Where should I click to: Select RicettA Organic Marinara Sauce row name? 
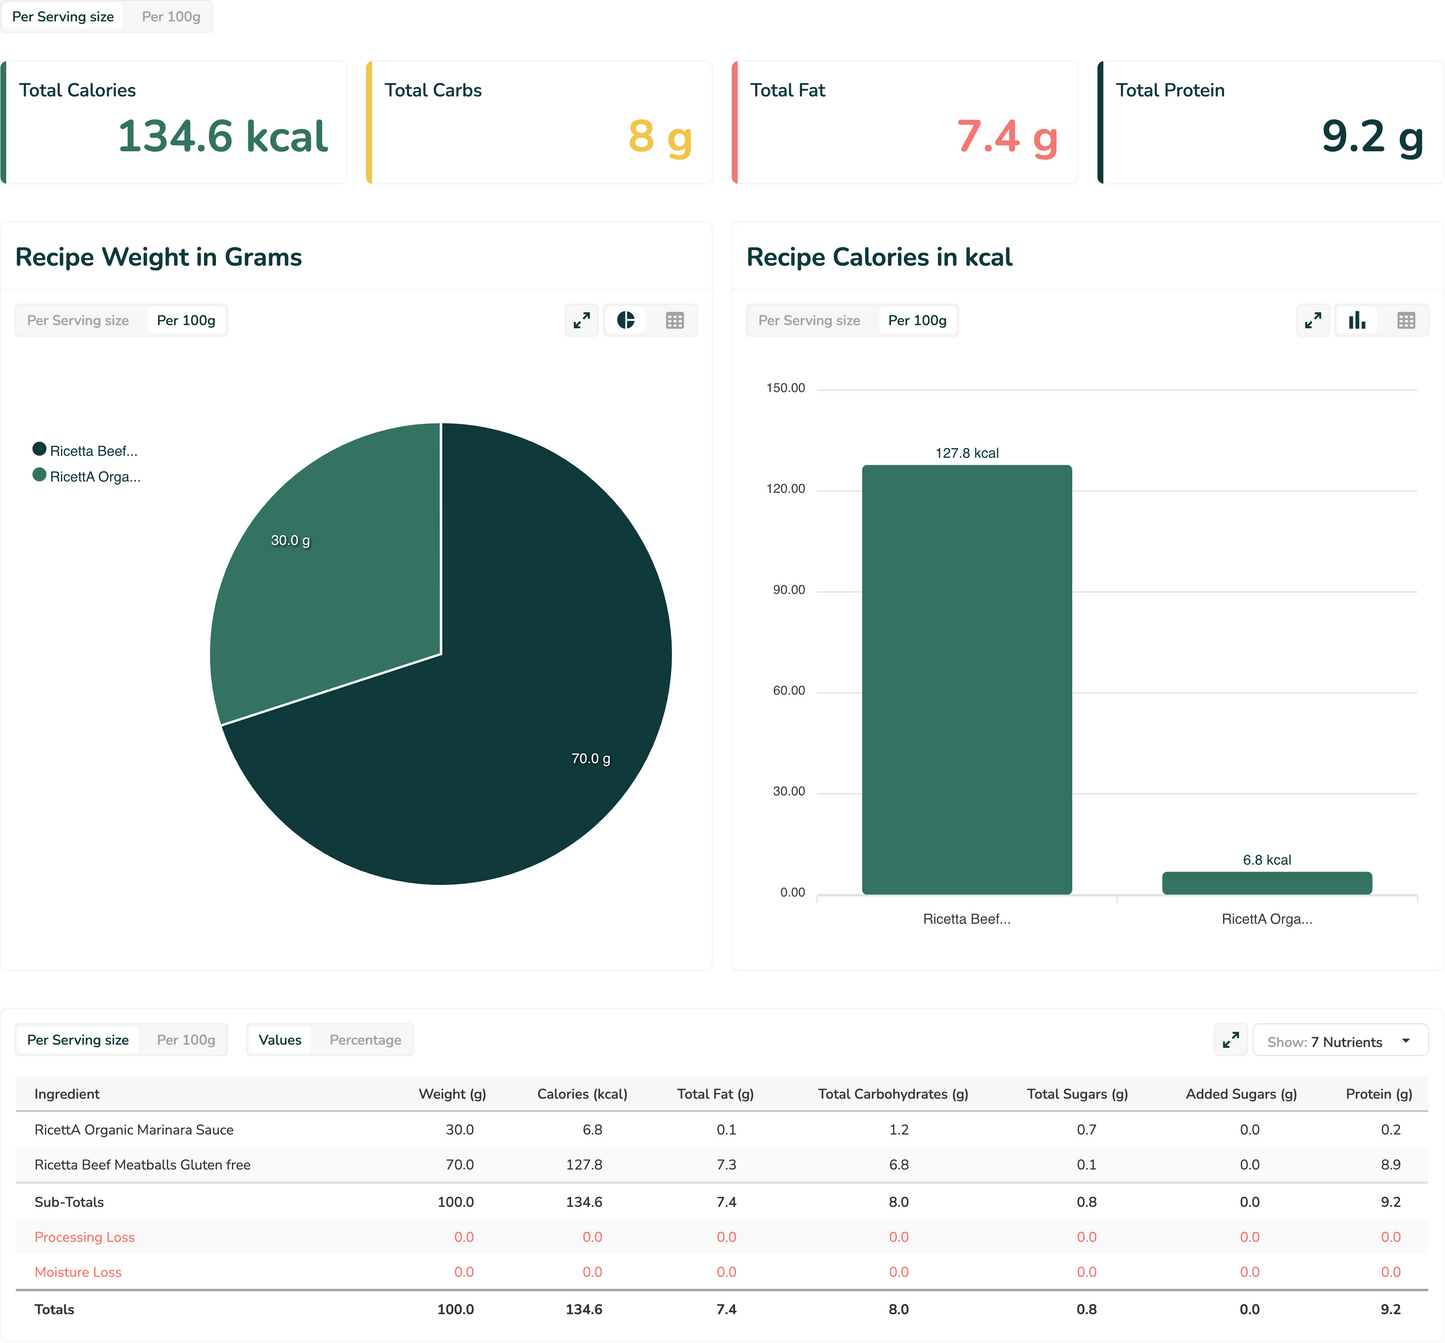click(134, 1130)
